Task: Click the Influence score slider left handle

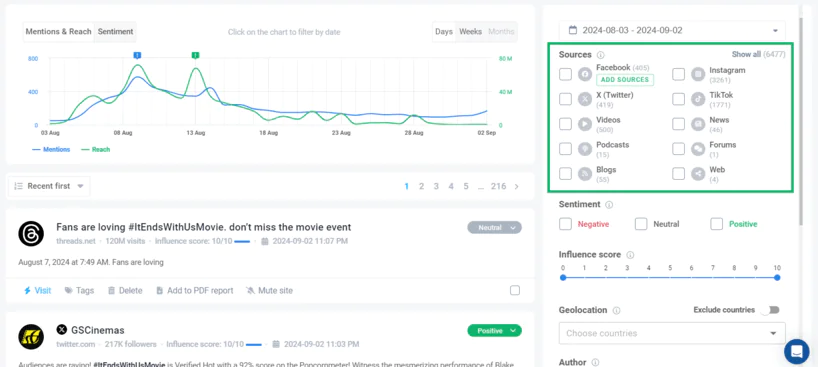Action: pyautogui.click(x=563, y=278)
